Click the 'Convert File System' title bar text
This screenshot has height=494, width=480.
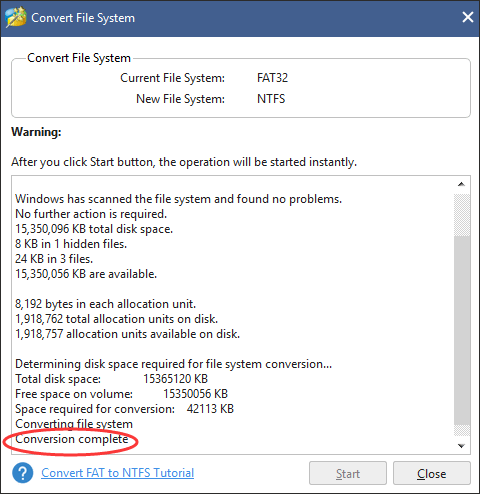pyautogui.click(x=83, y=18)
